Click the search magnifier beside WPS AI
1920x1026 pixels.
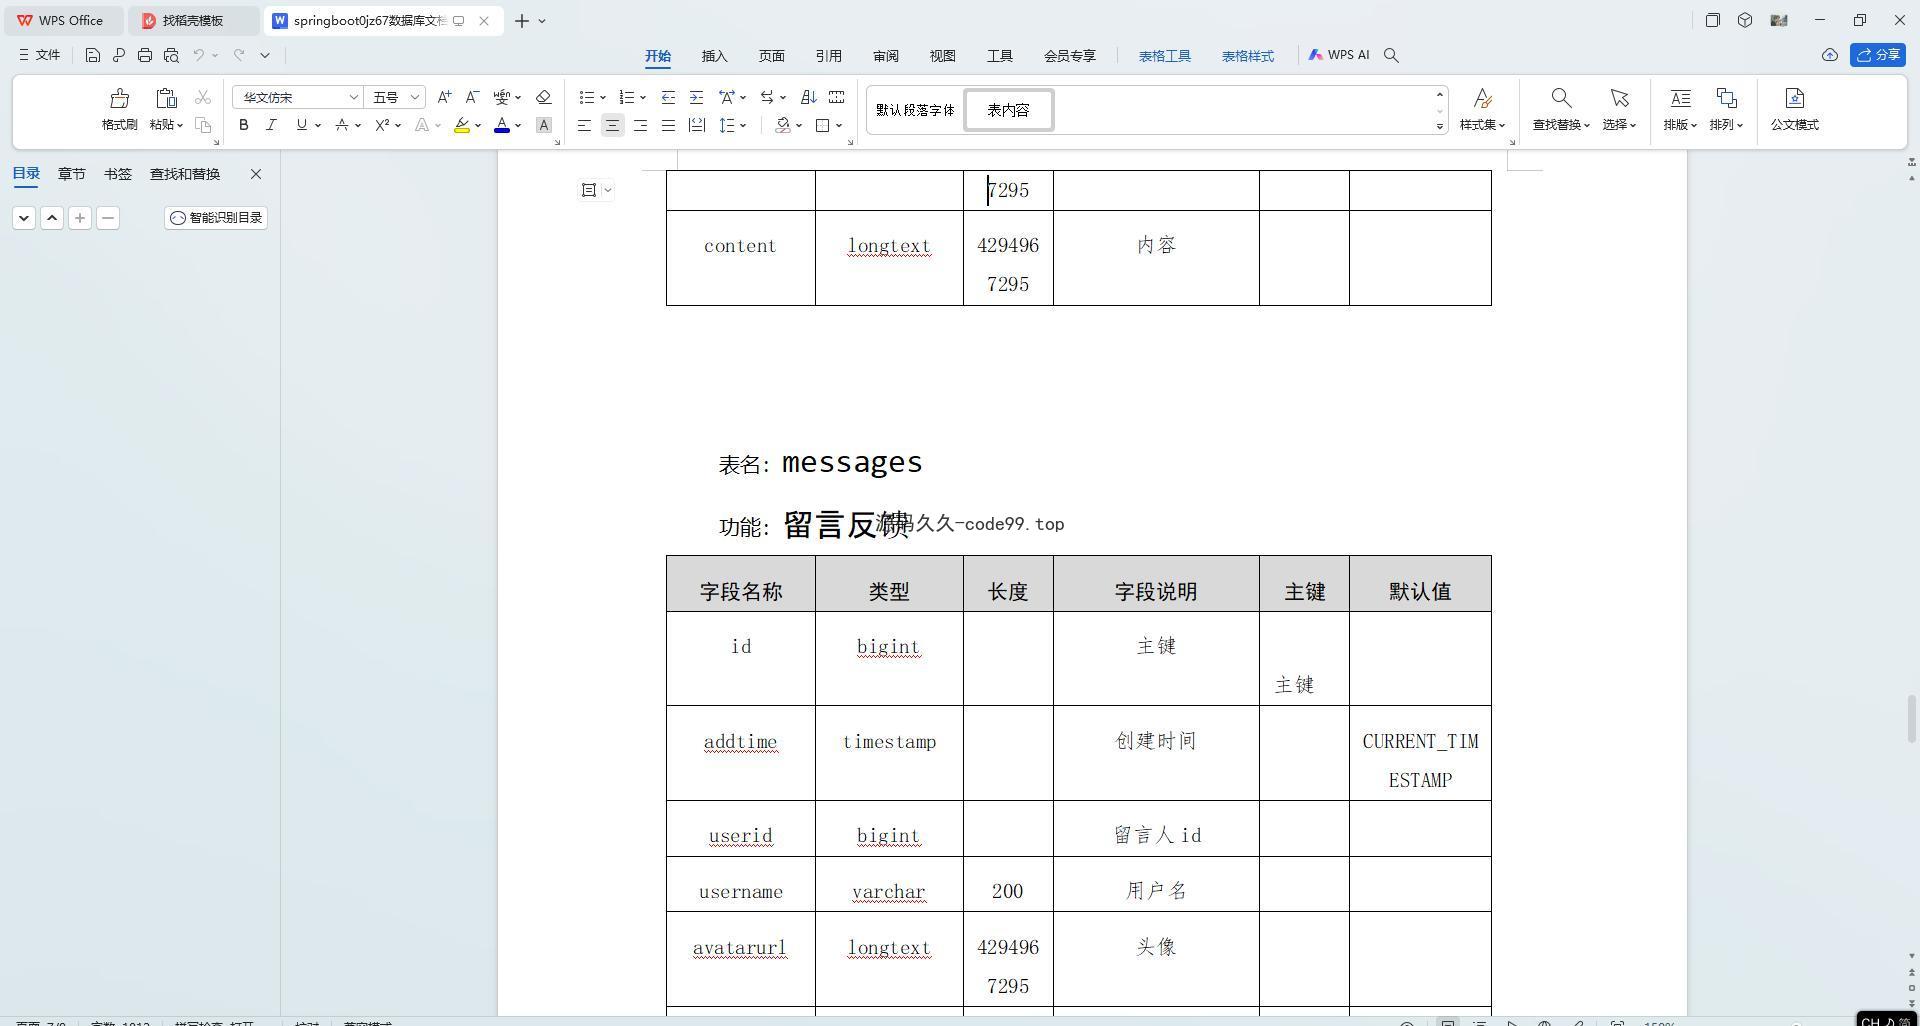[x=1391, y=55]
